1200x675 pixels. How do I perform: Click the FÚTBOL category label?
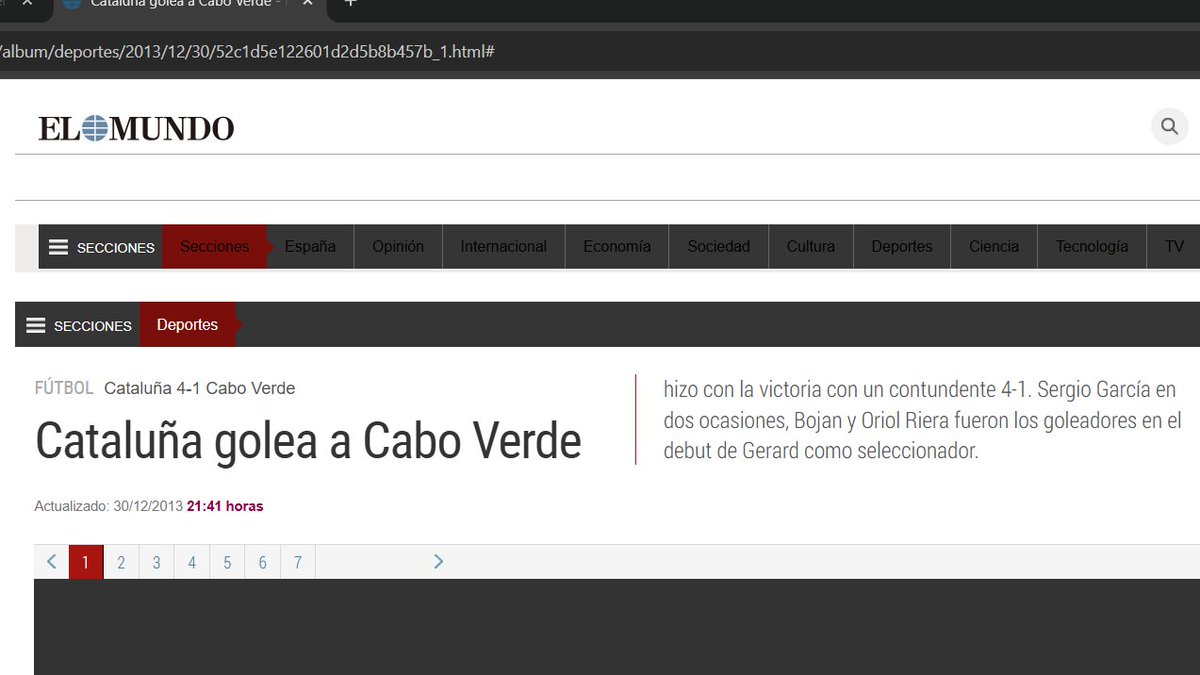(x=64, y=388)
